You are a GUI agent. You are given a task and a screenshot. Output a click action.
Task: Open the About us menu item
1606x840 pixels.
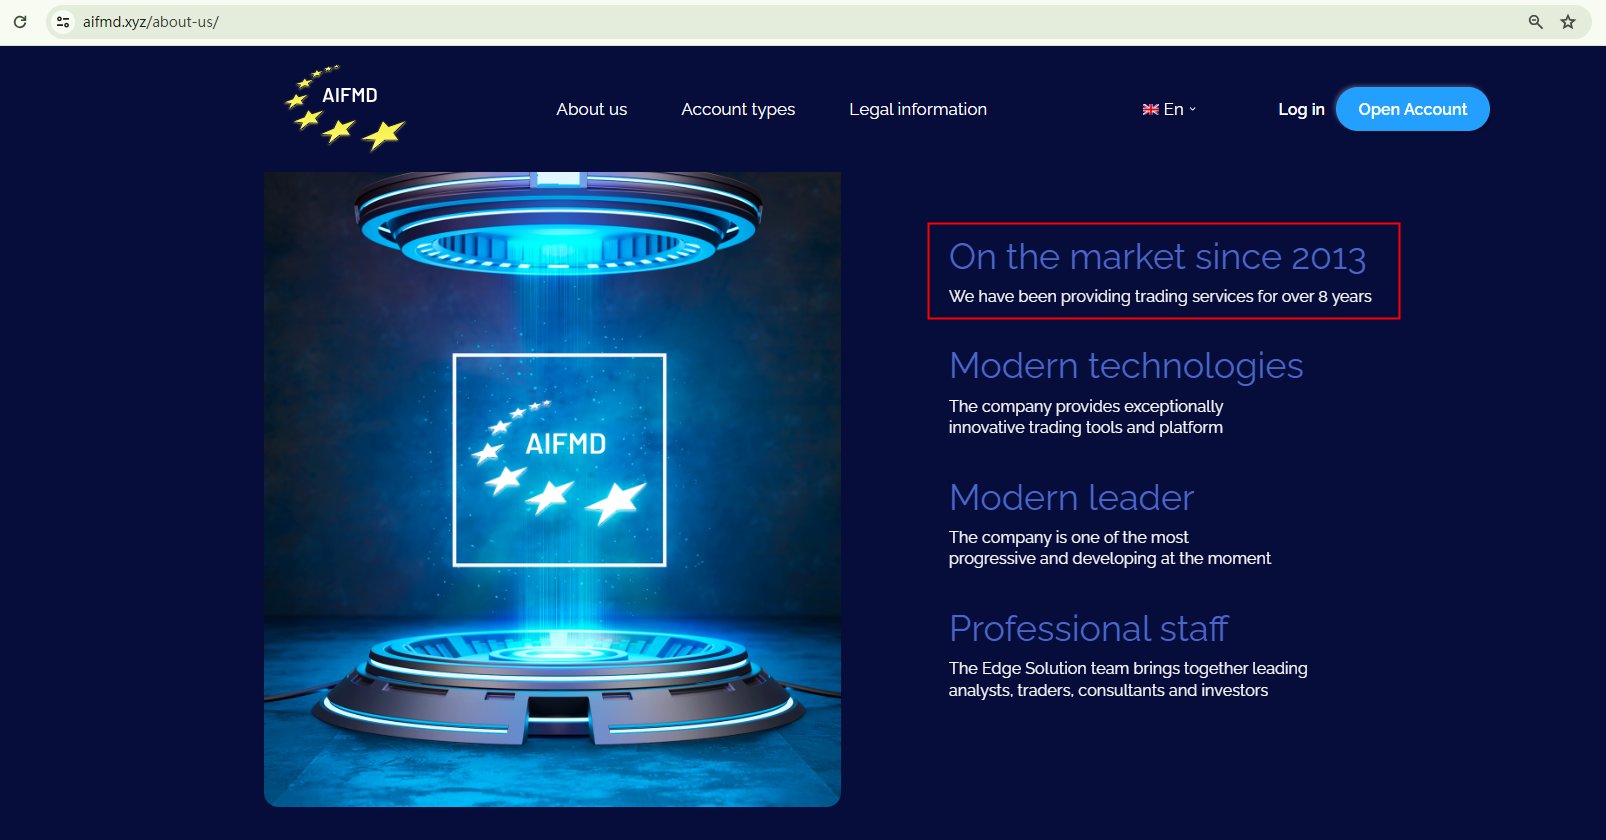coord(592,109)
